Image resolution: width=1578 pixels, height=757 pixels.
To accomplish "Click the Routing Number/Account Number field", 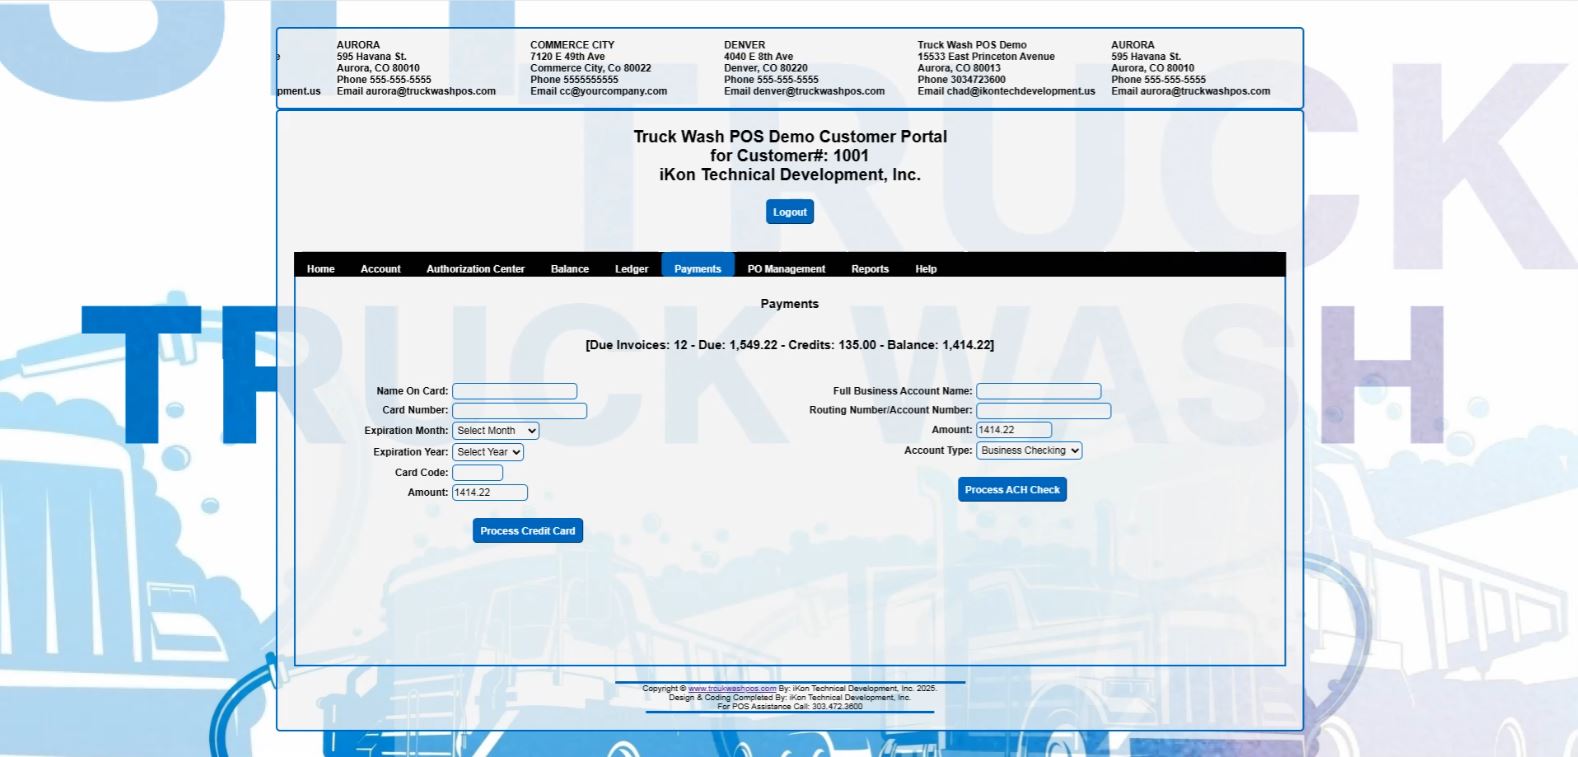I will [x=1044, y=411].
